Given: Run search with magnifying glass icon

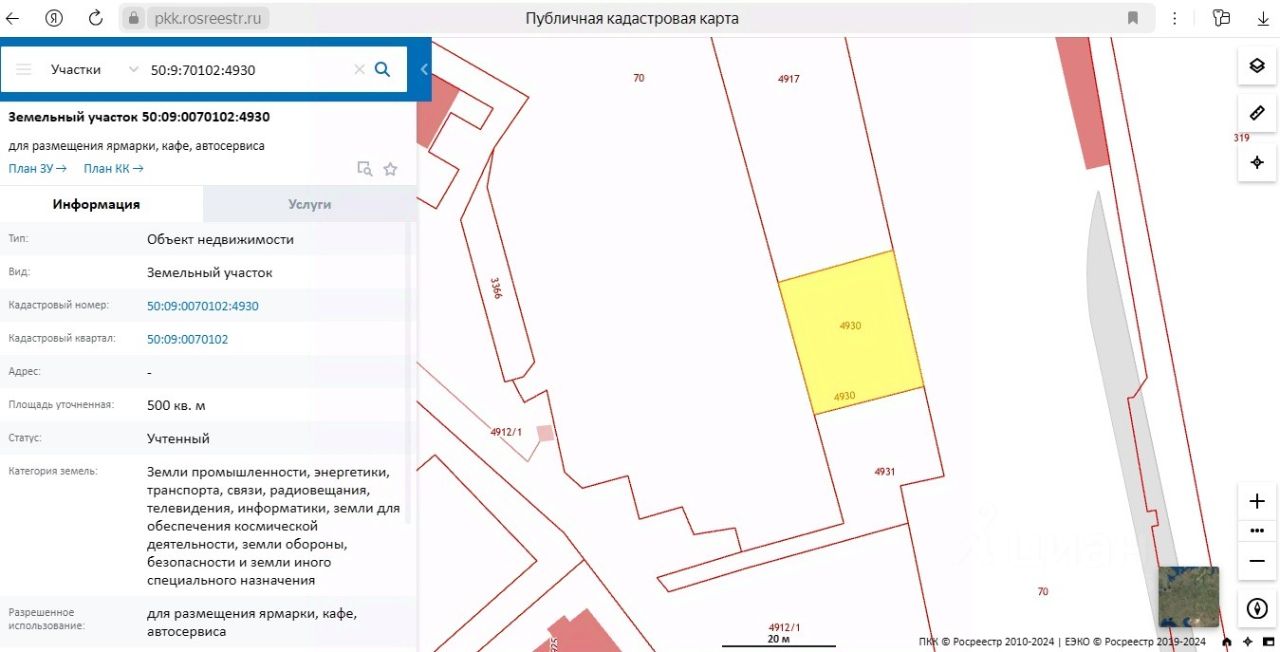Looking at the screenshot, I should [382, 69].
